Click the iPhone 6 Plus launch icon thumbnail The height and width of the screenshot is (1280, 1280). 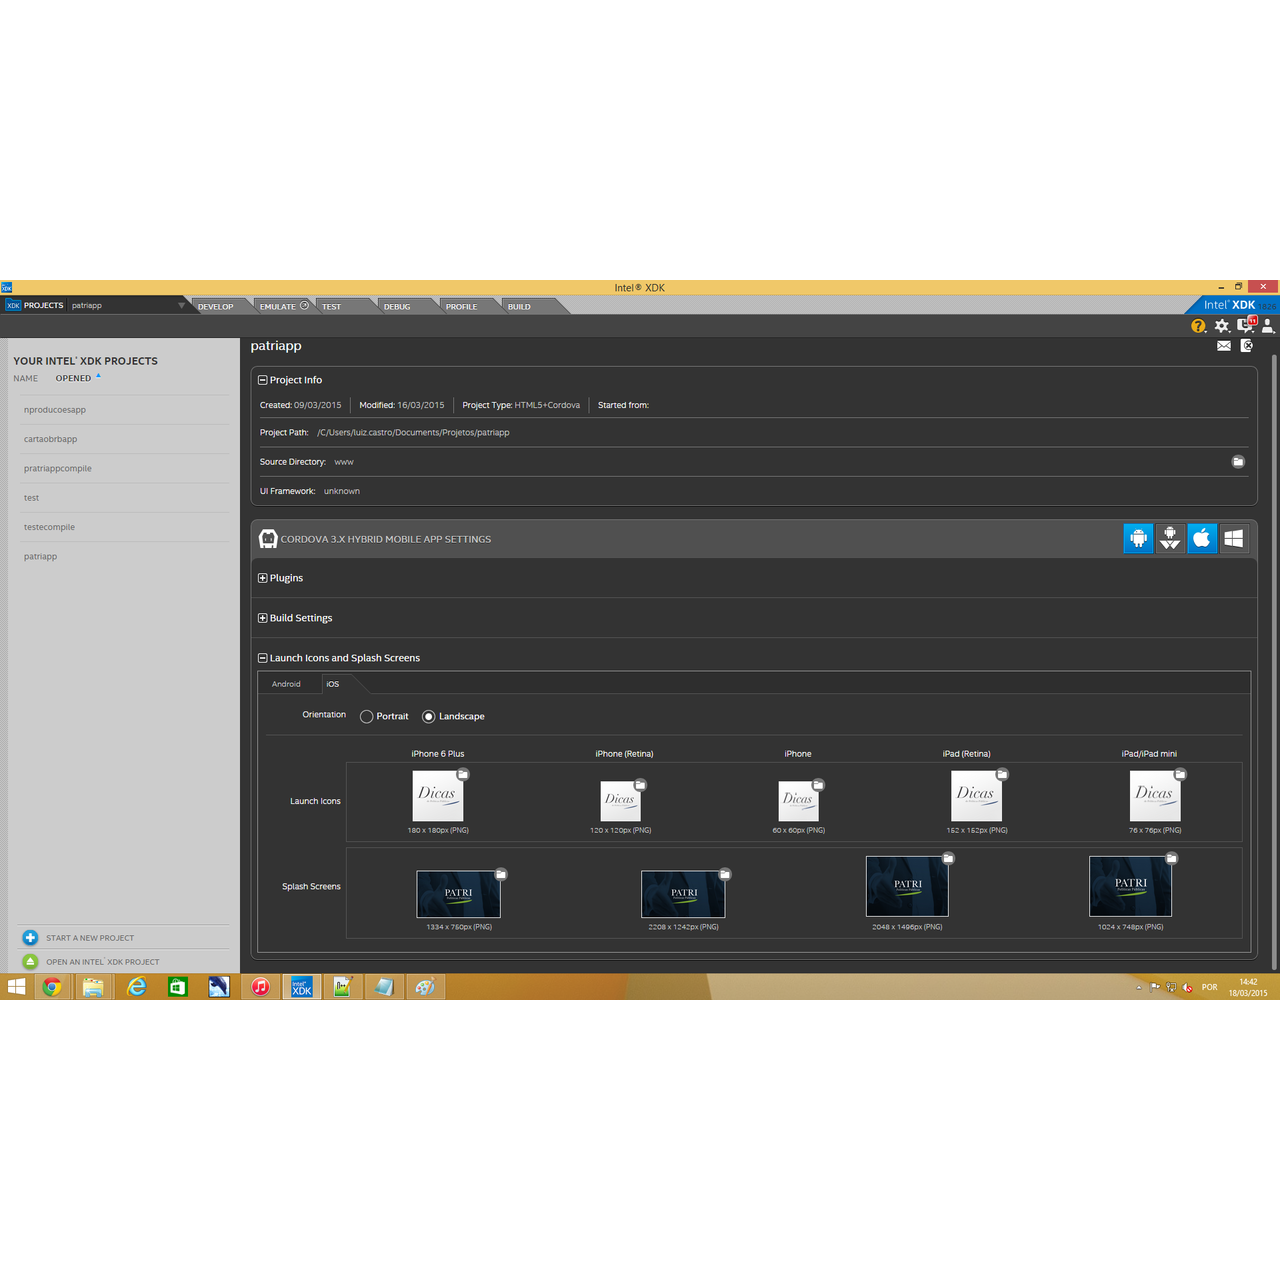coord(438,796)
